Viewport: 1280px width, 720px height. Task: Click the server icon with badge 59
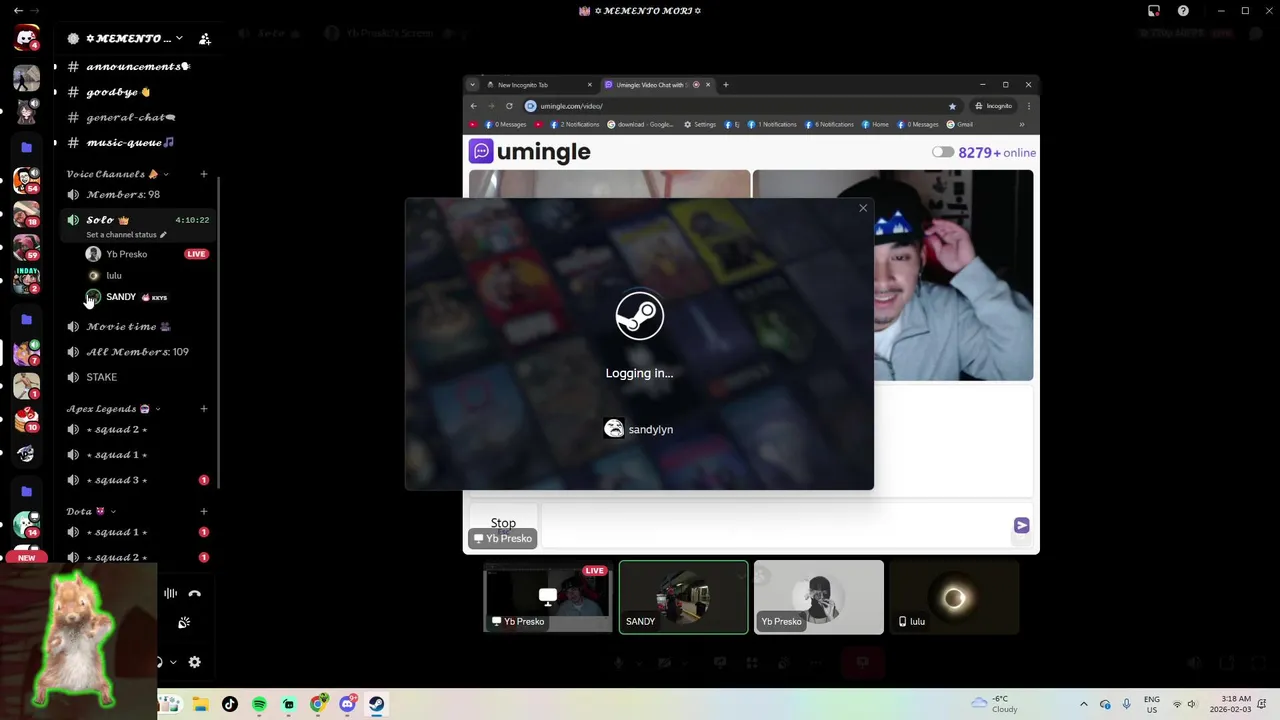tap(27, 246)
